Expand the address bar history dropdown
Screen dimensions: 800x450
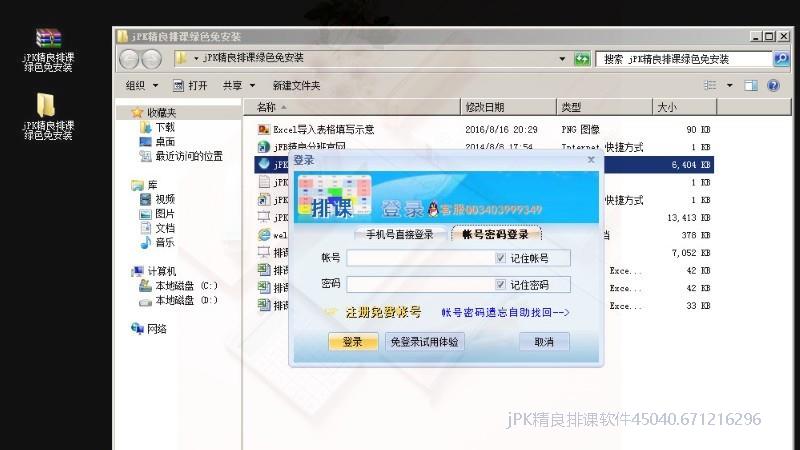click(562, 59)
